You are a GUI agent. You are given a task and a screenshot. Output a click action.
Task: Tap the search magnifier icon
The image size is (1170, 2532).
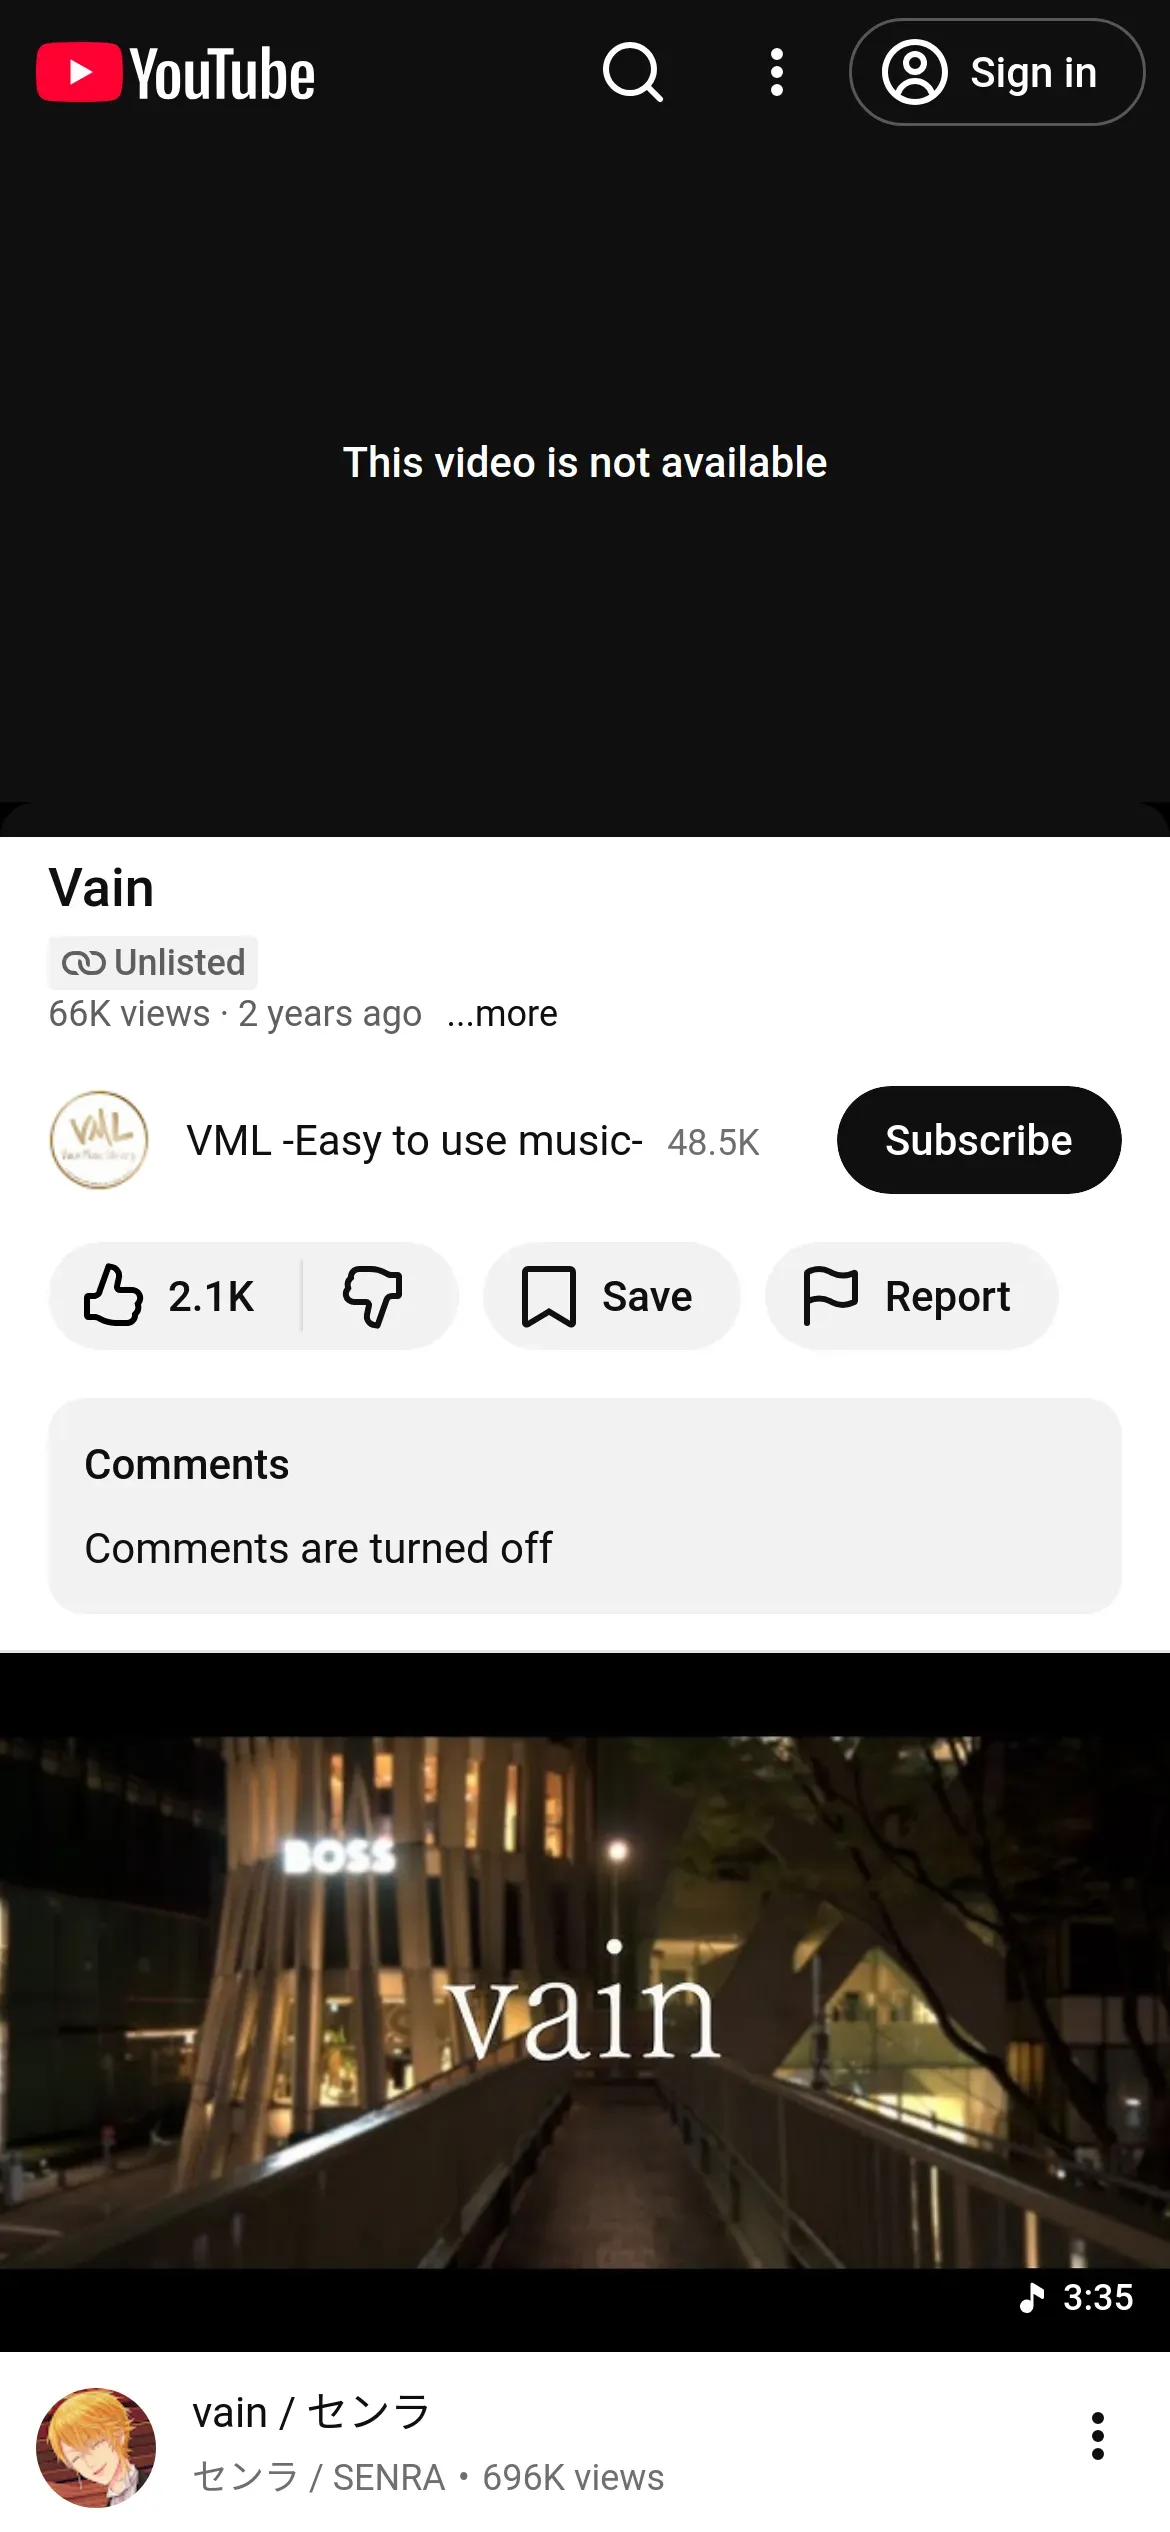[x=633, y=72]
